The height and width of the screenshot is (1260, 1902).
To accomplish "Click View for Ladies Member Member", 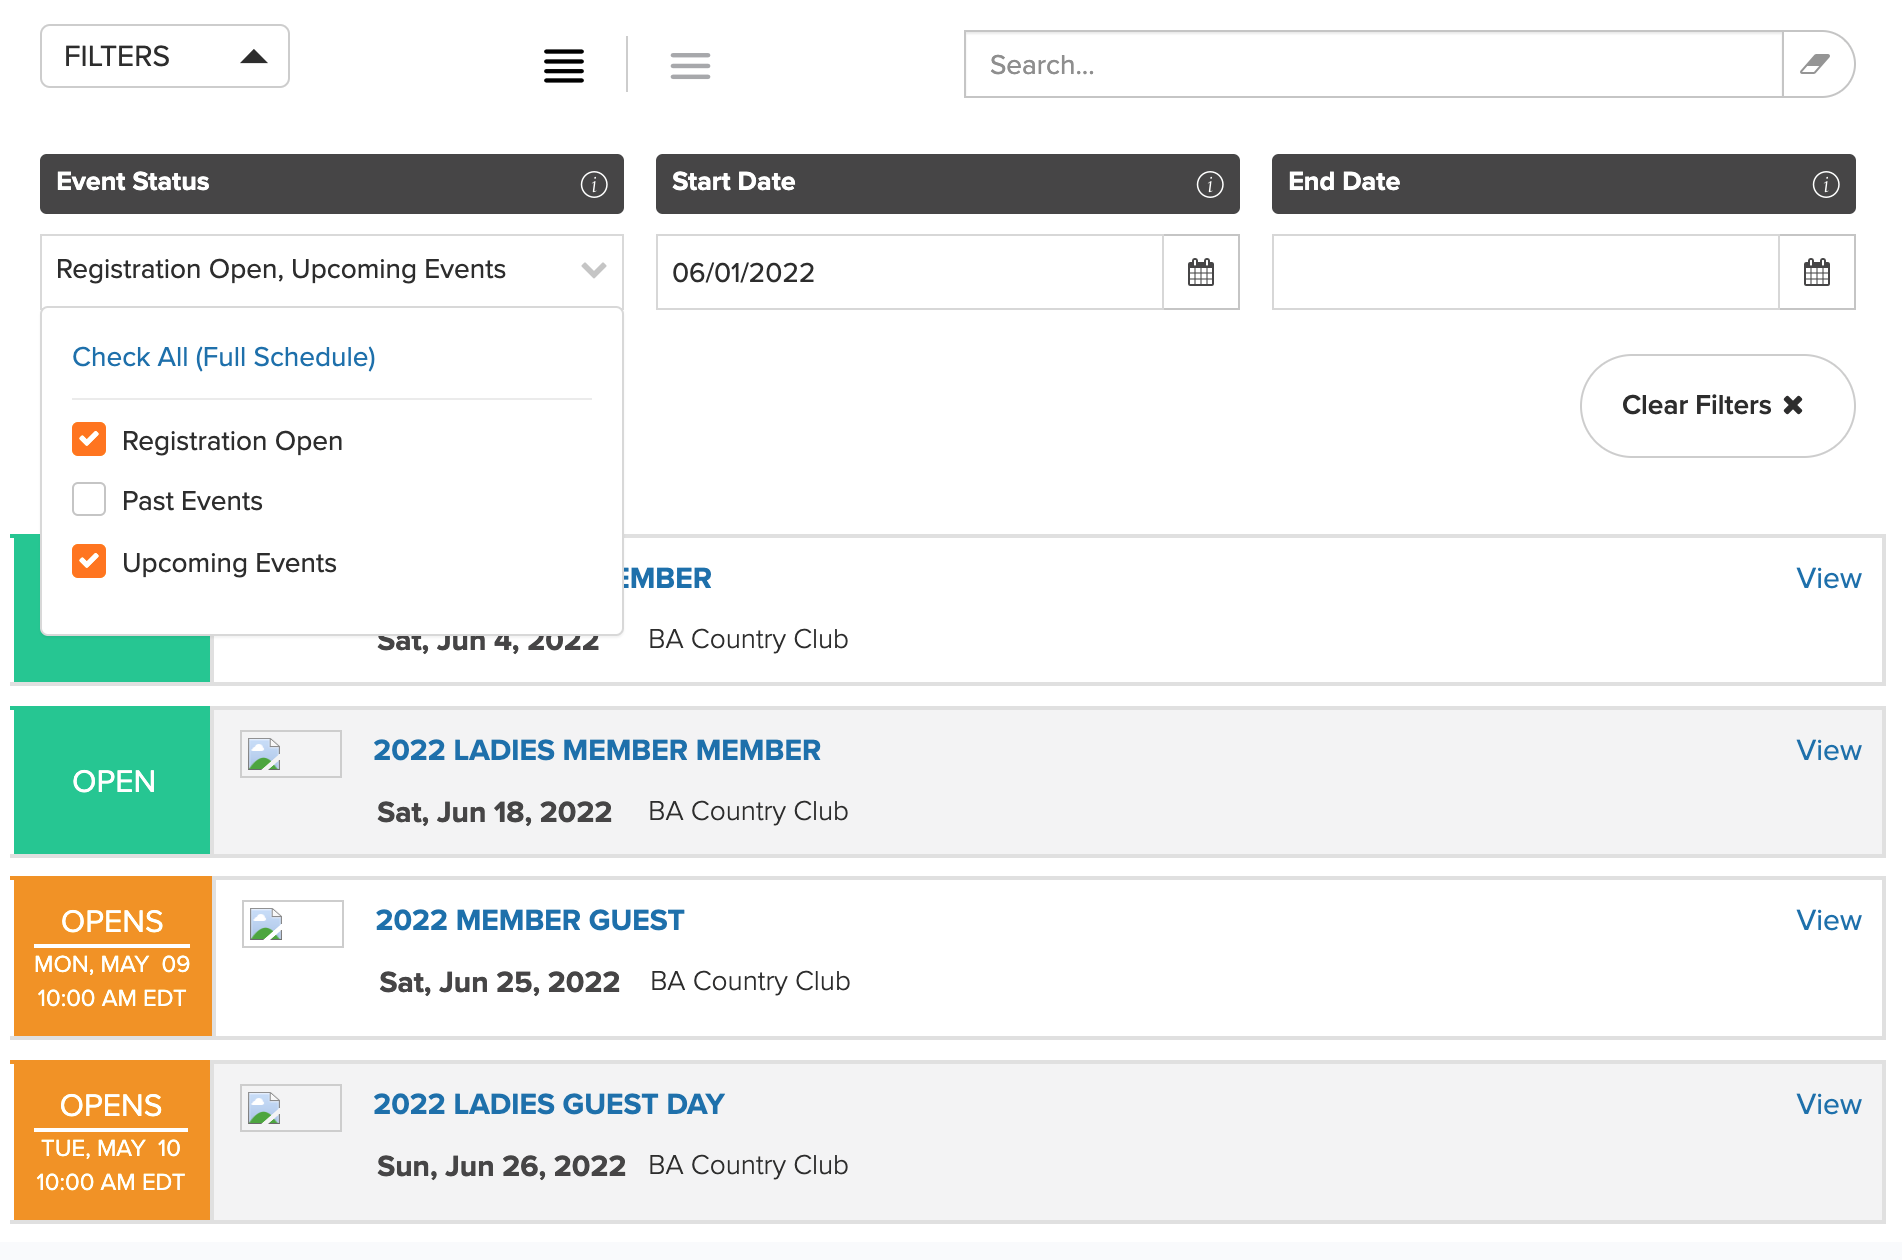I will [x=1829, y=750].
